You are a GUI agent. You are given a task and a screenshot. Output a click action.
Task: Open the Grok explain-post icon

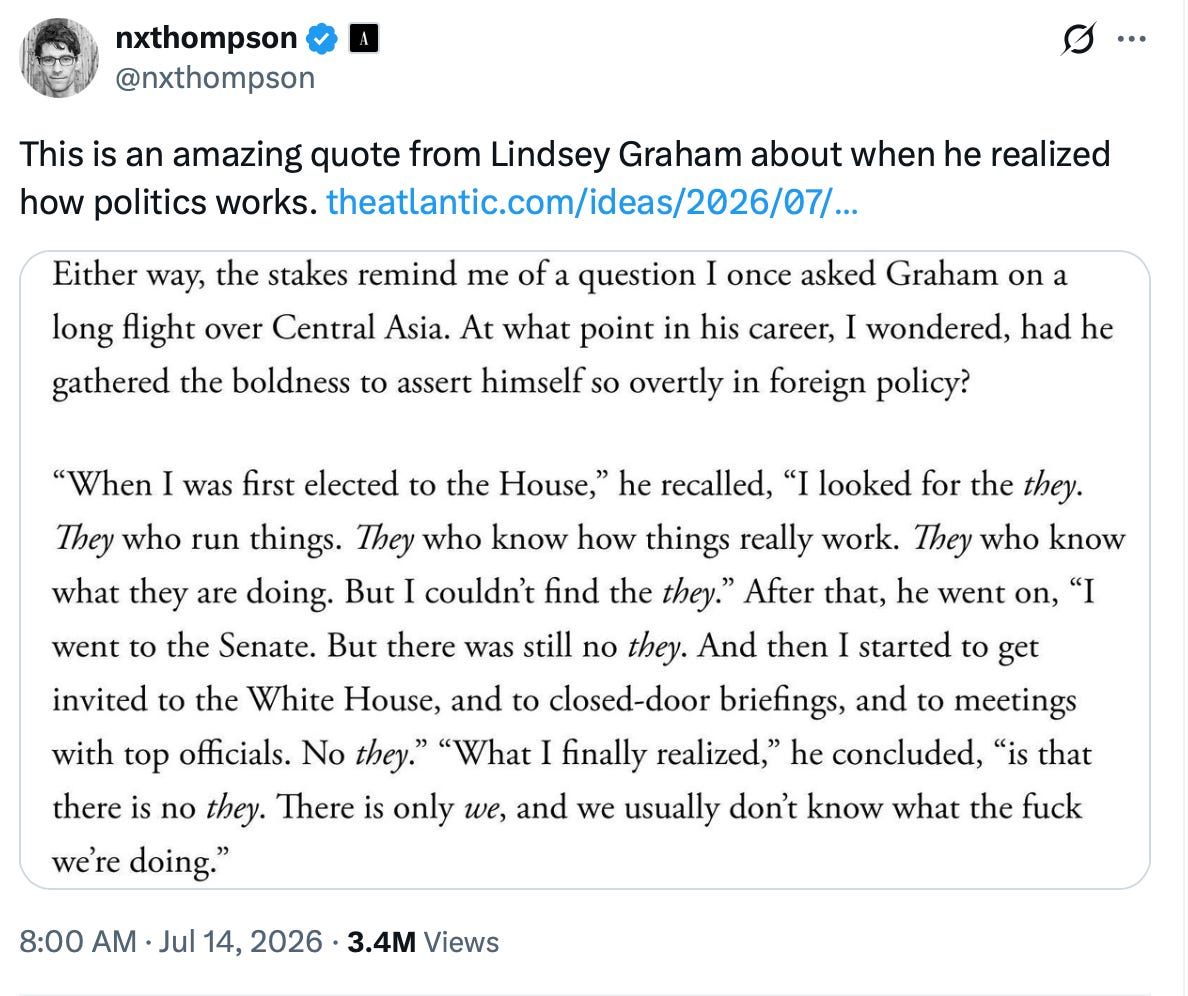pyautogui.click(x=1077, y=39)
